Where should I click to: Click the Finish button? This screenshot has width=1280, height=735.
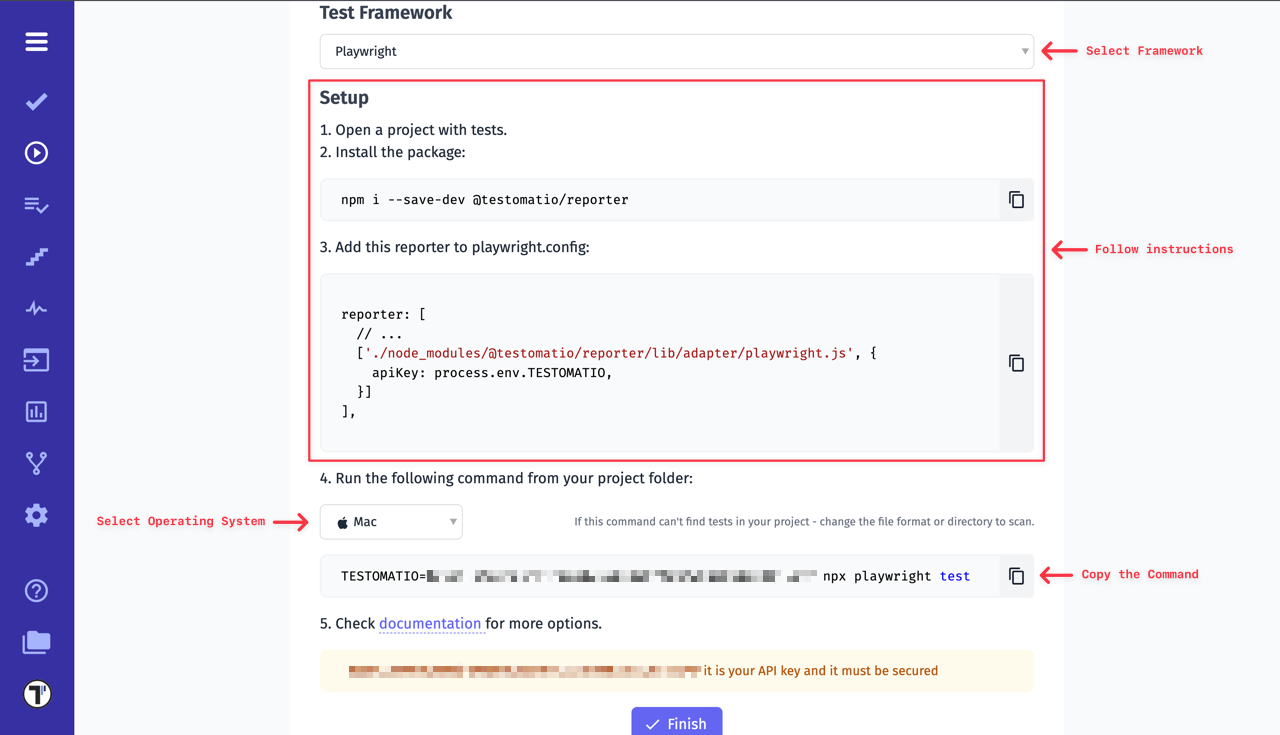point(676,722)
